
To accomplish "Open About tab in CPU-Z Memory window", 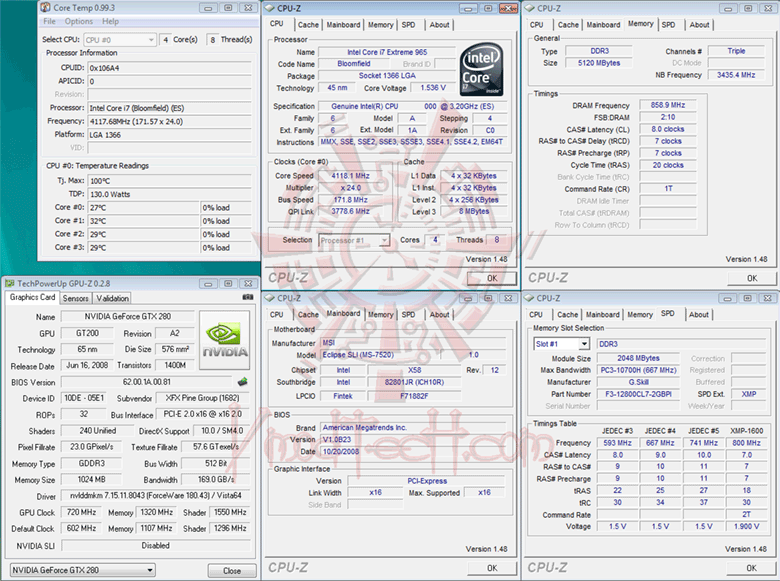I will [699, 25].
